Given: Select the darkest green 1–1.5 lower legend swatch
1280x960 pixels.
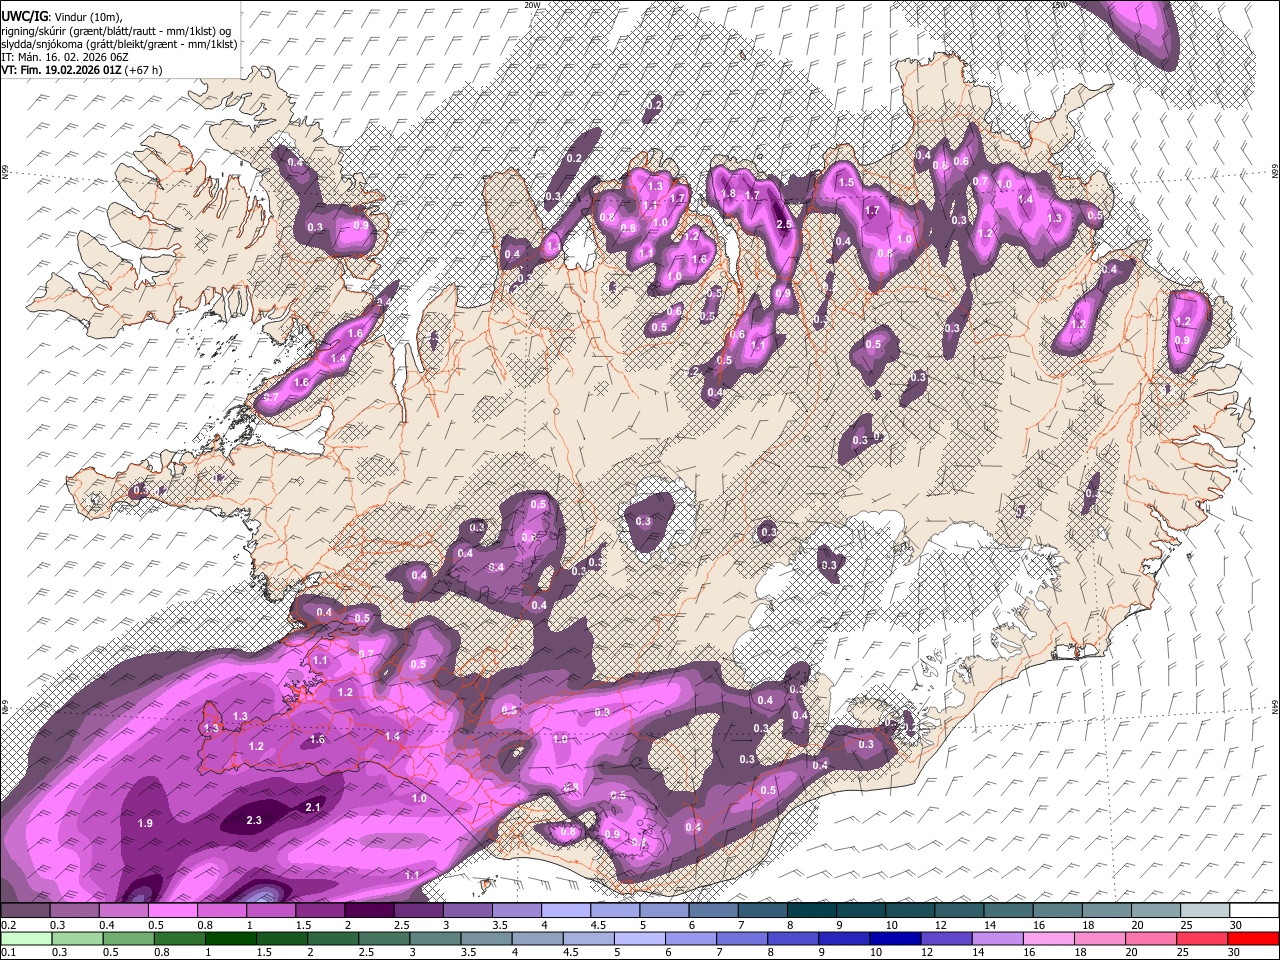Looking at the screenshot, I should coord(232,938).
